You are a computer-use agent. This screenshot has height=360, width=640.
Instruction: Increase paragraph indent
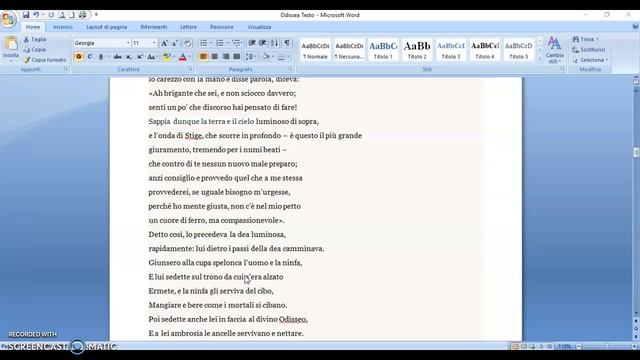point(263,43)
